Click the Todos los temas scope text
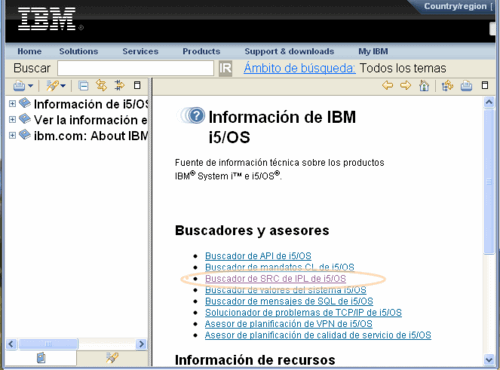Viewport: 500px width, 370px height. point(403,68)
